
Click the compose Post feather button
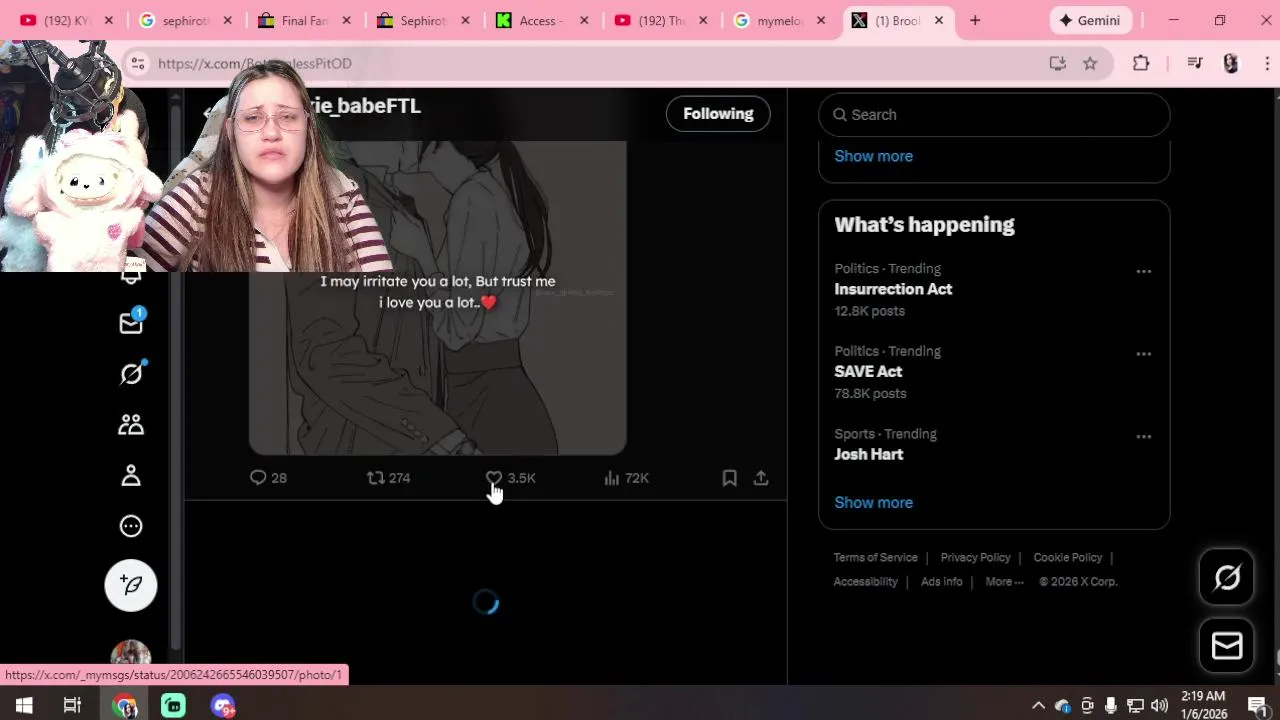[x=131, y=585]
